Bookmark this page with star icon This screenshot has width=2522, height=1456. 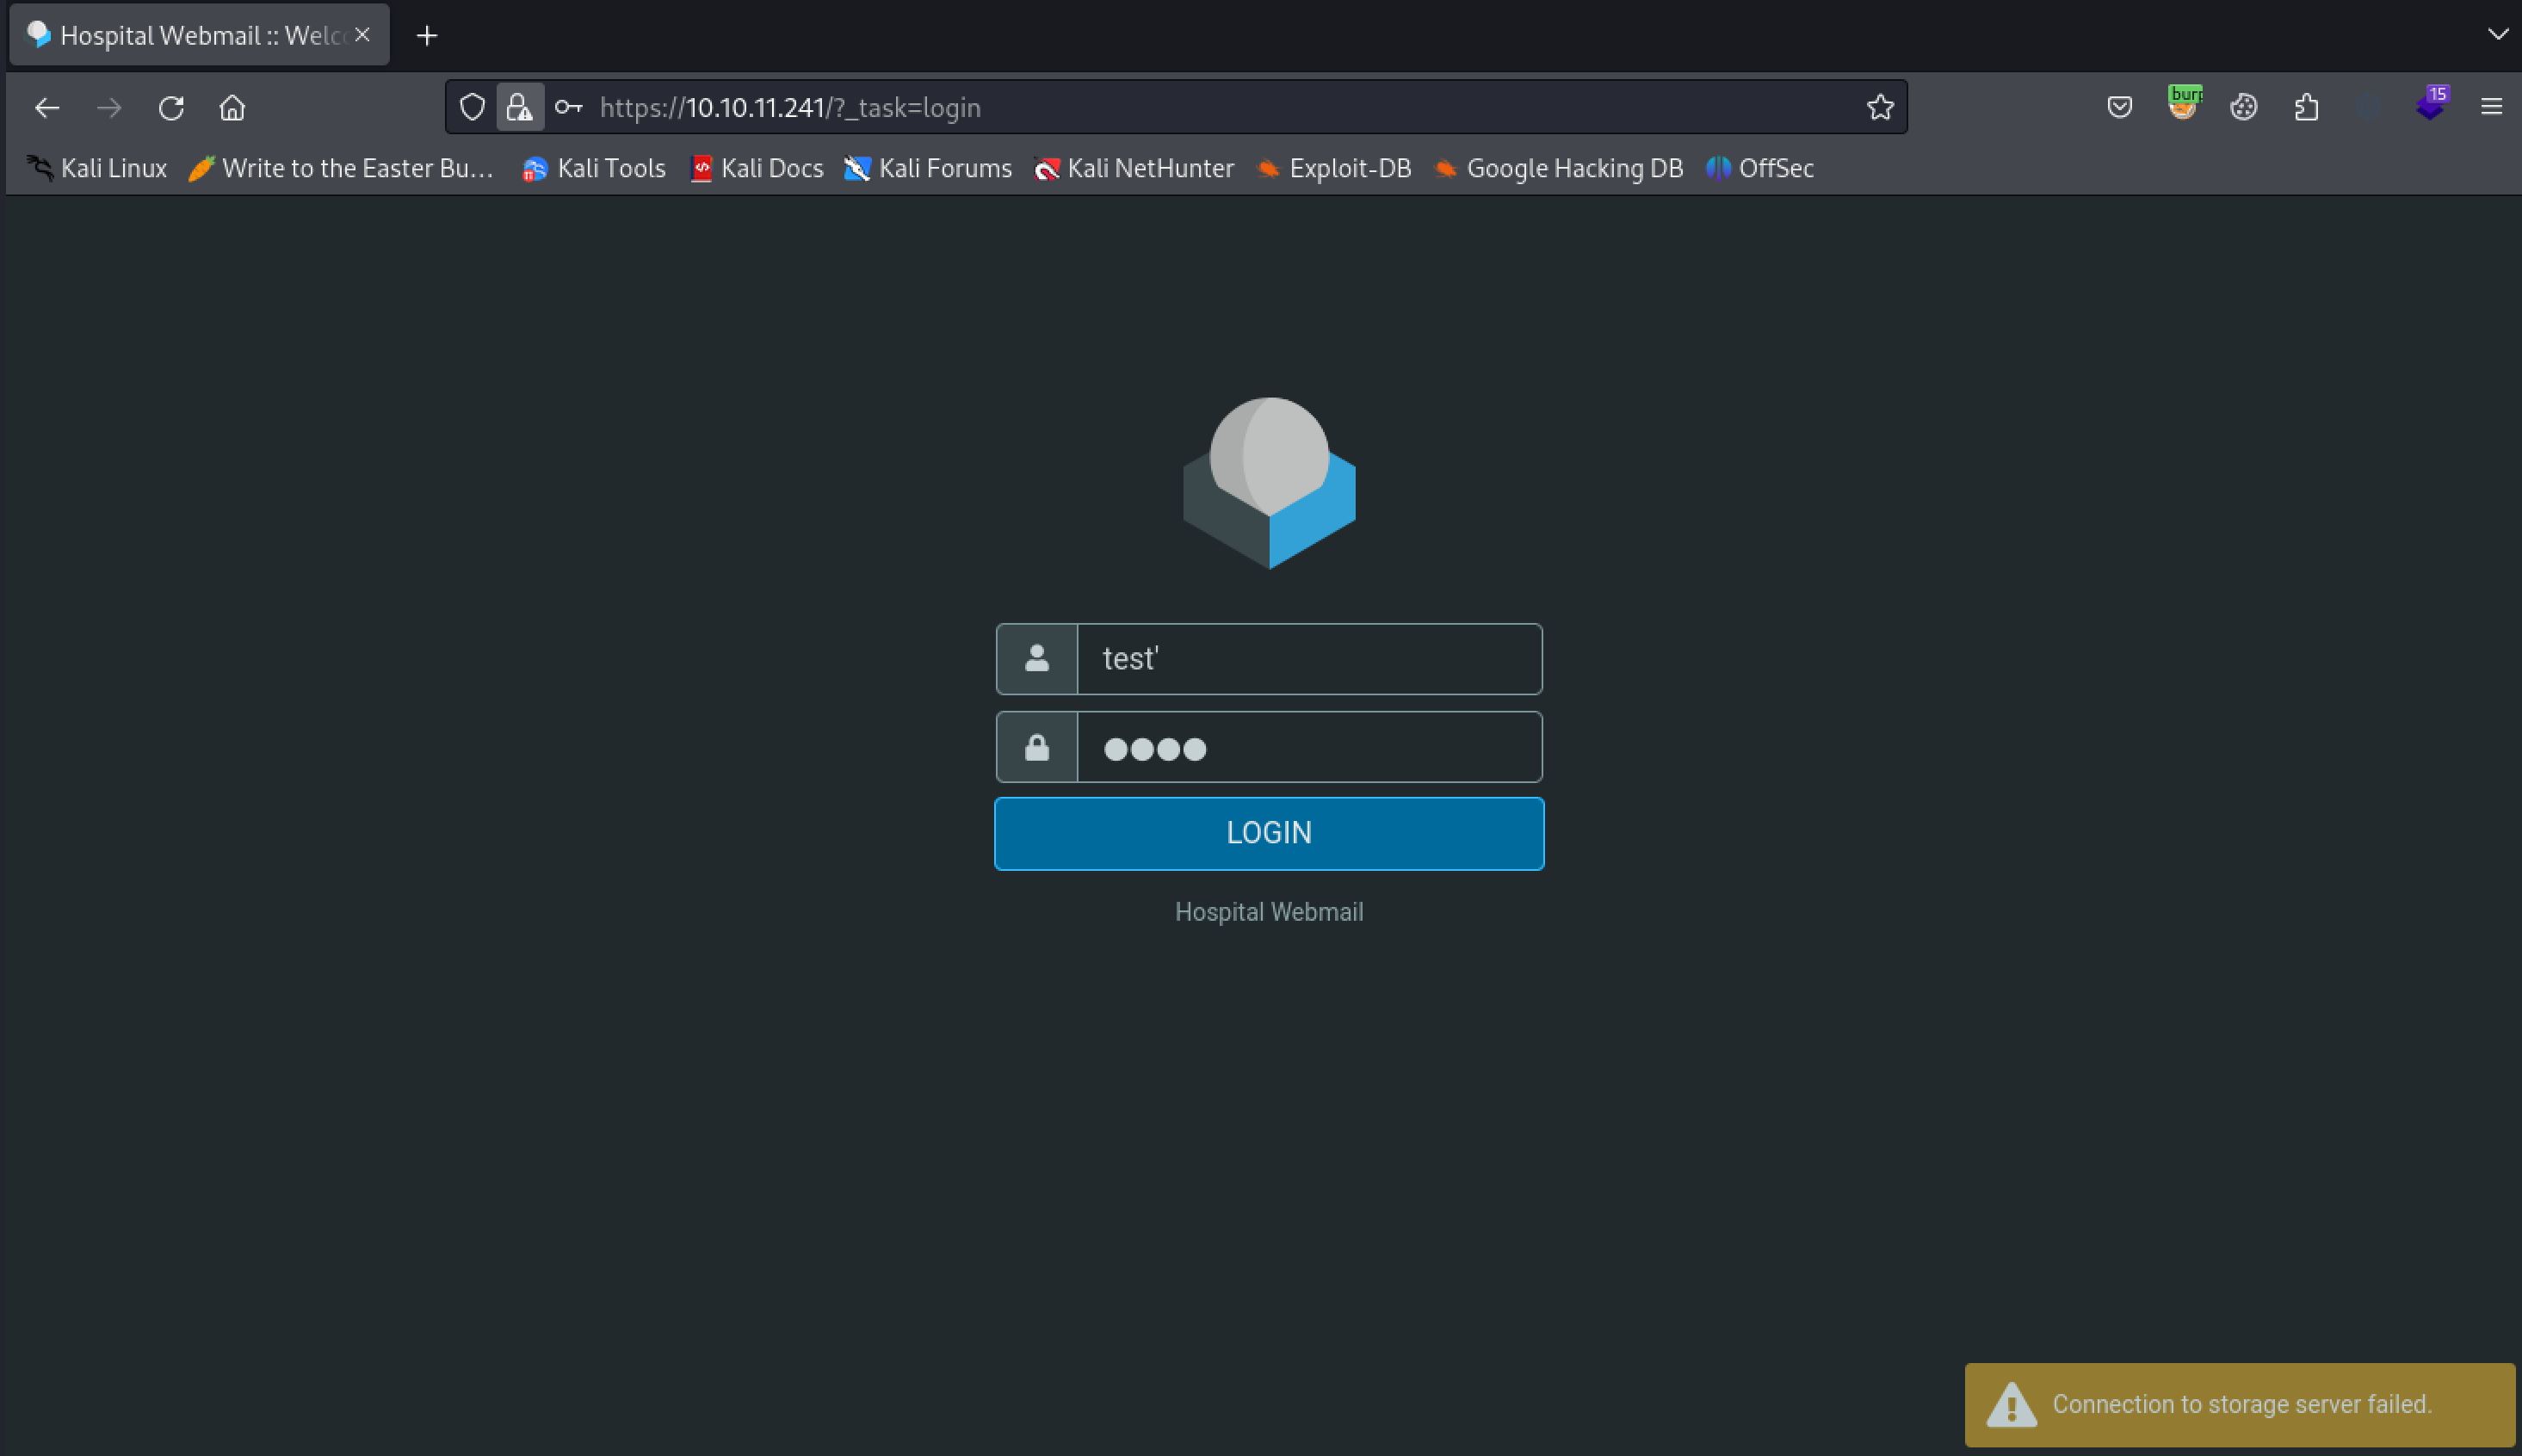click(1880, 108)
